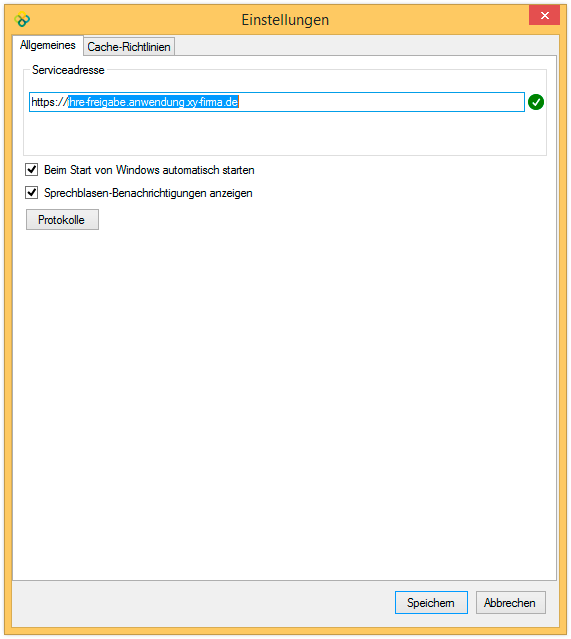This screenshot has height=639, width=571.
Task: Save settings with Speichern button
Action: [431, 602]
